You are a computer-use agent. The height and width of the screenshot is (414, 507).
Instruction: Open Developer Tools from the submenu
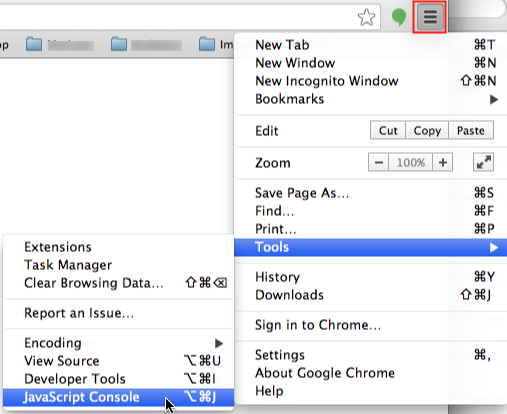coord(118,379)
